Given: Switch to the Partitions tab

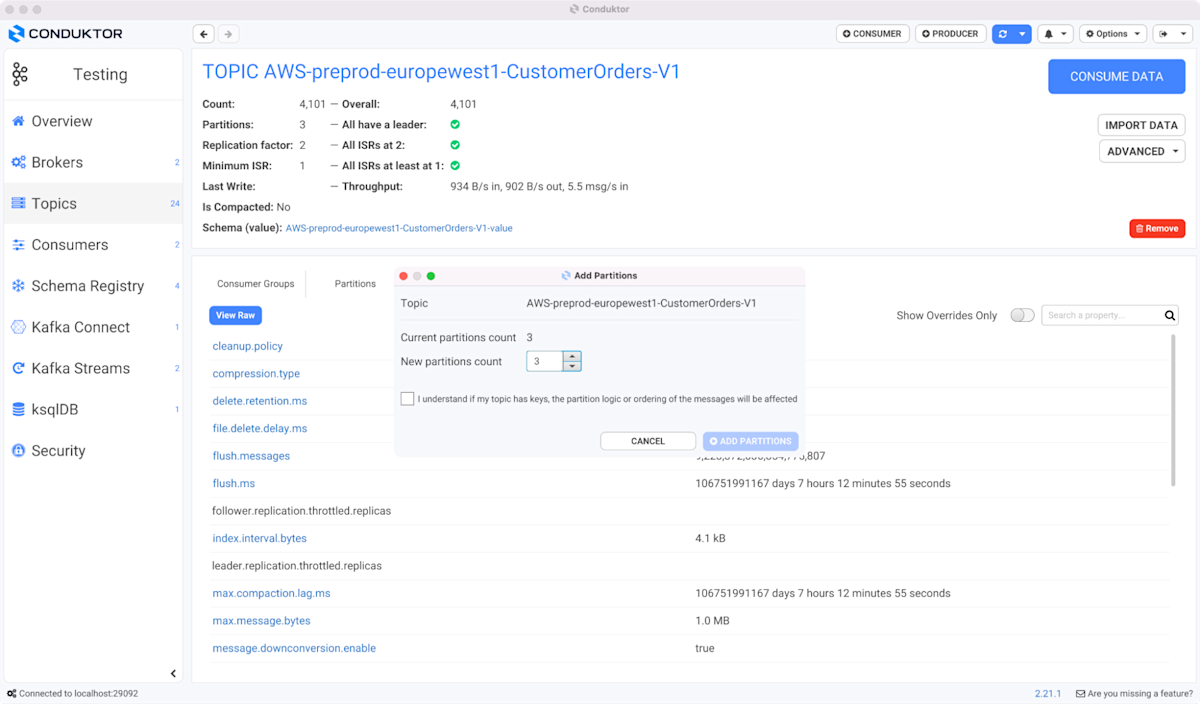Looking at the screenshot, I should (x=355, y=284).
